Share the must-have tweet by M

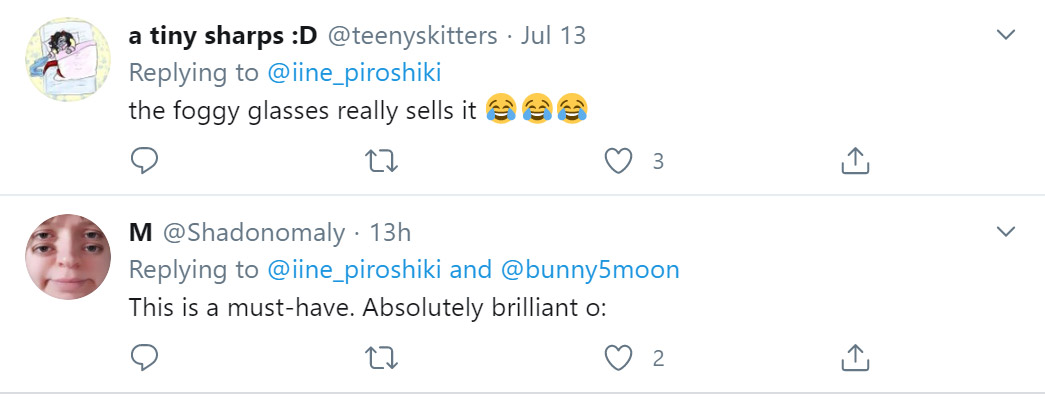coord(856,358)
